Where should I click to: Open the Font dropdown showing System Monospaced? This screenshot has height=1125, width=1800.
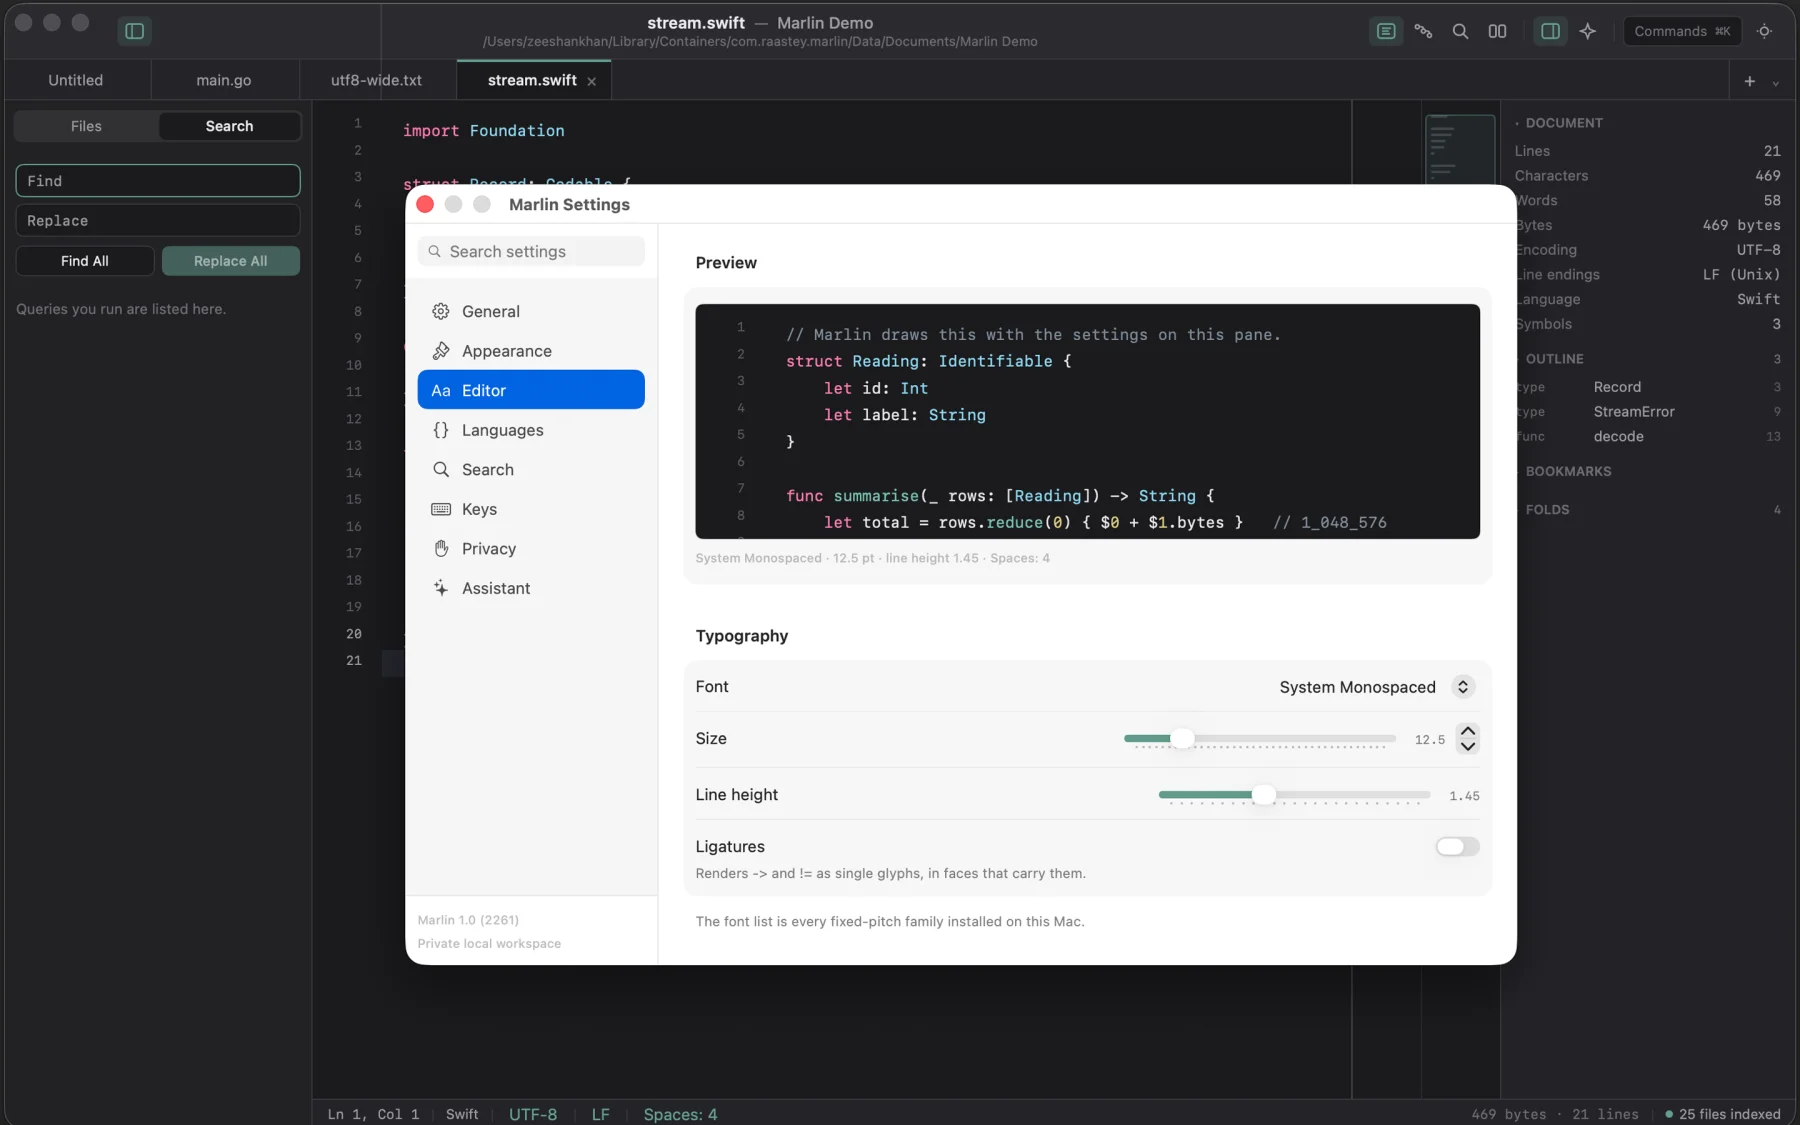pyautogui.click(x=1376, y=687)
